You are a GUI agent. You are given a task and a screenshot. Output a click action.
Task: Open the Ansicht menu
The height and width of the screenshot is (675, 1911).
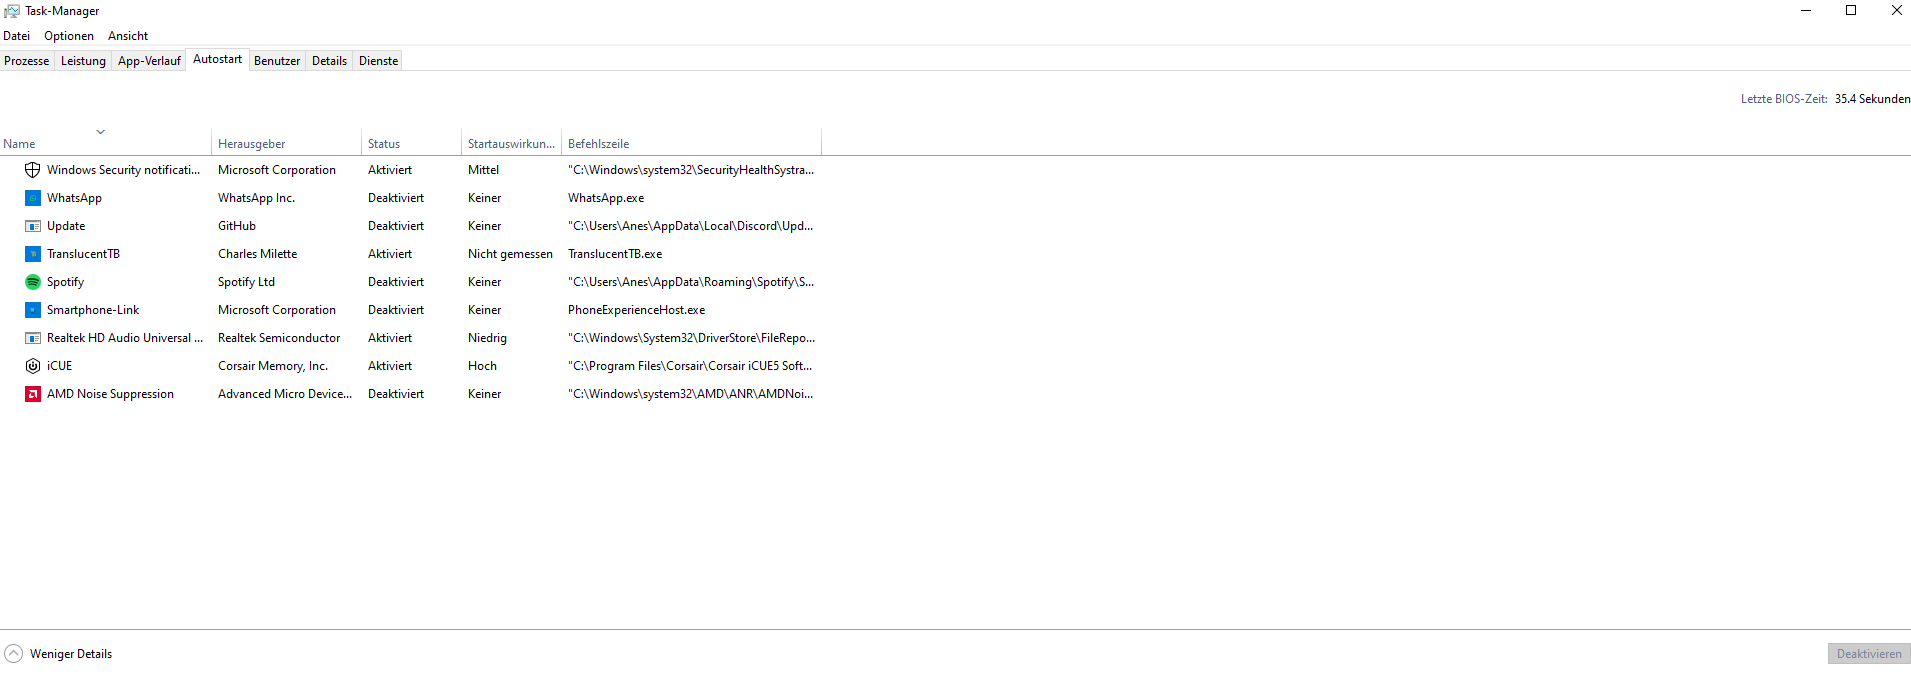coord(128,36)
